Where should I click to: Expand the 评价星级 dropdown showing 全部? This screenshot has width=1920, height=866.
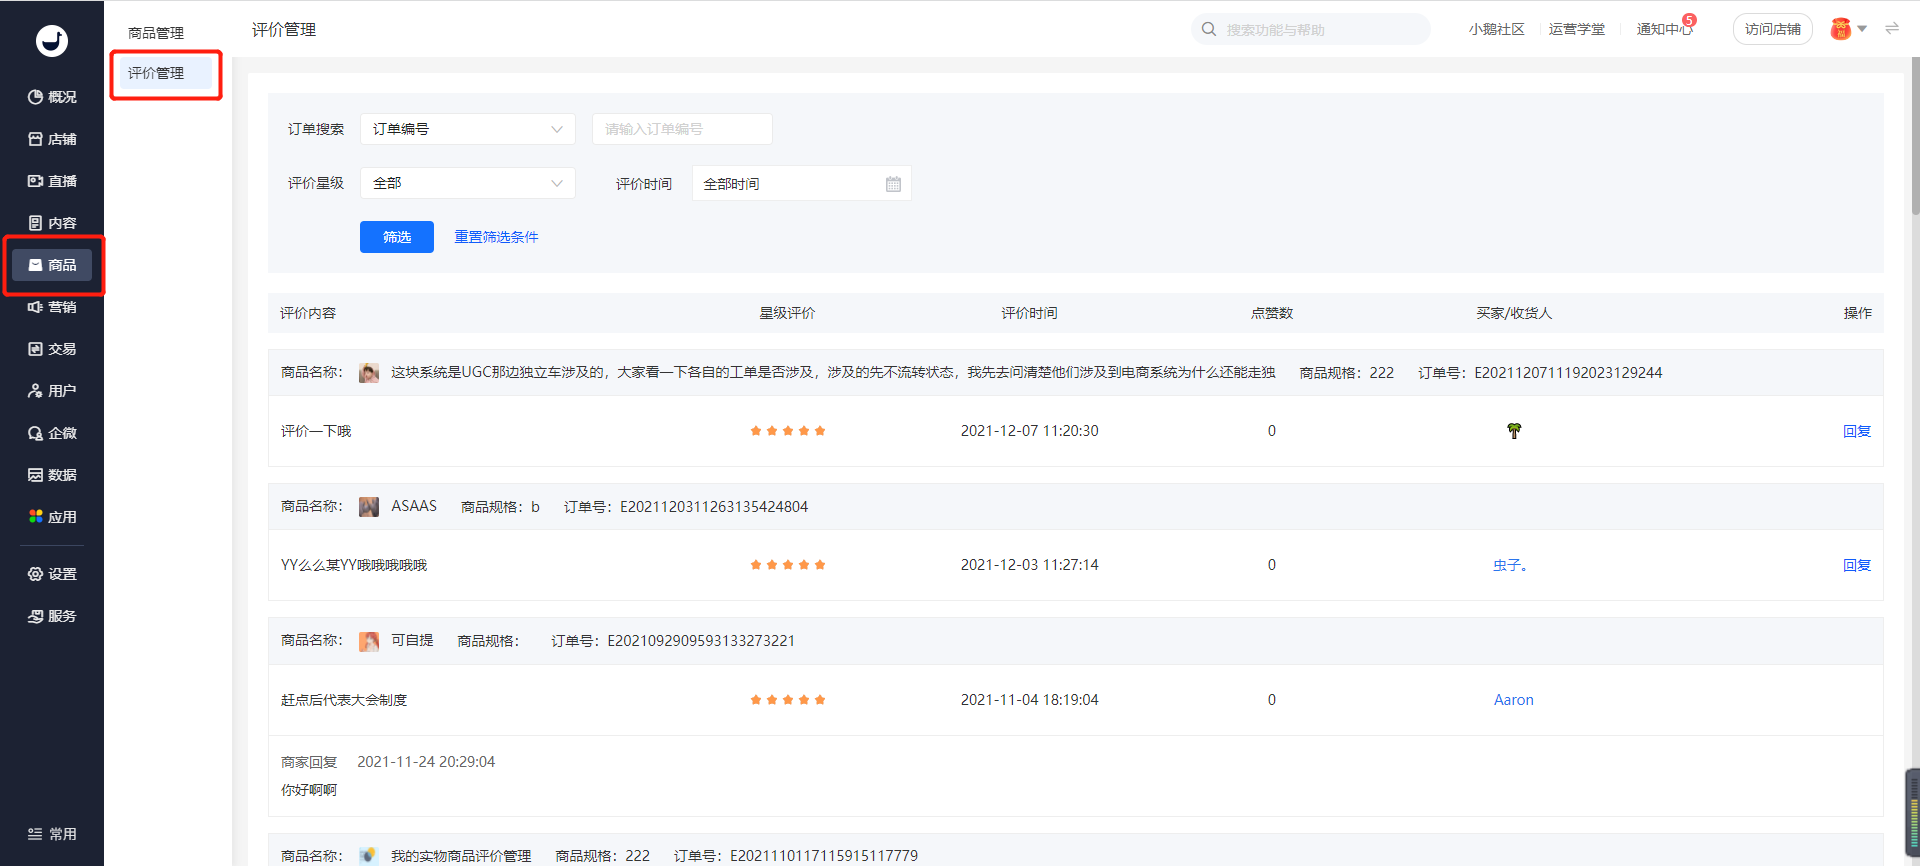coord(468,183)
